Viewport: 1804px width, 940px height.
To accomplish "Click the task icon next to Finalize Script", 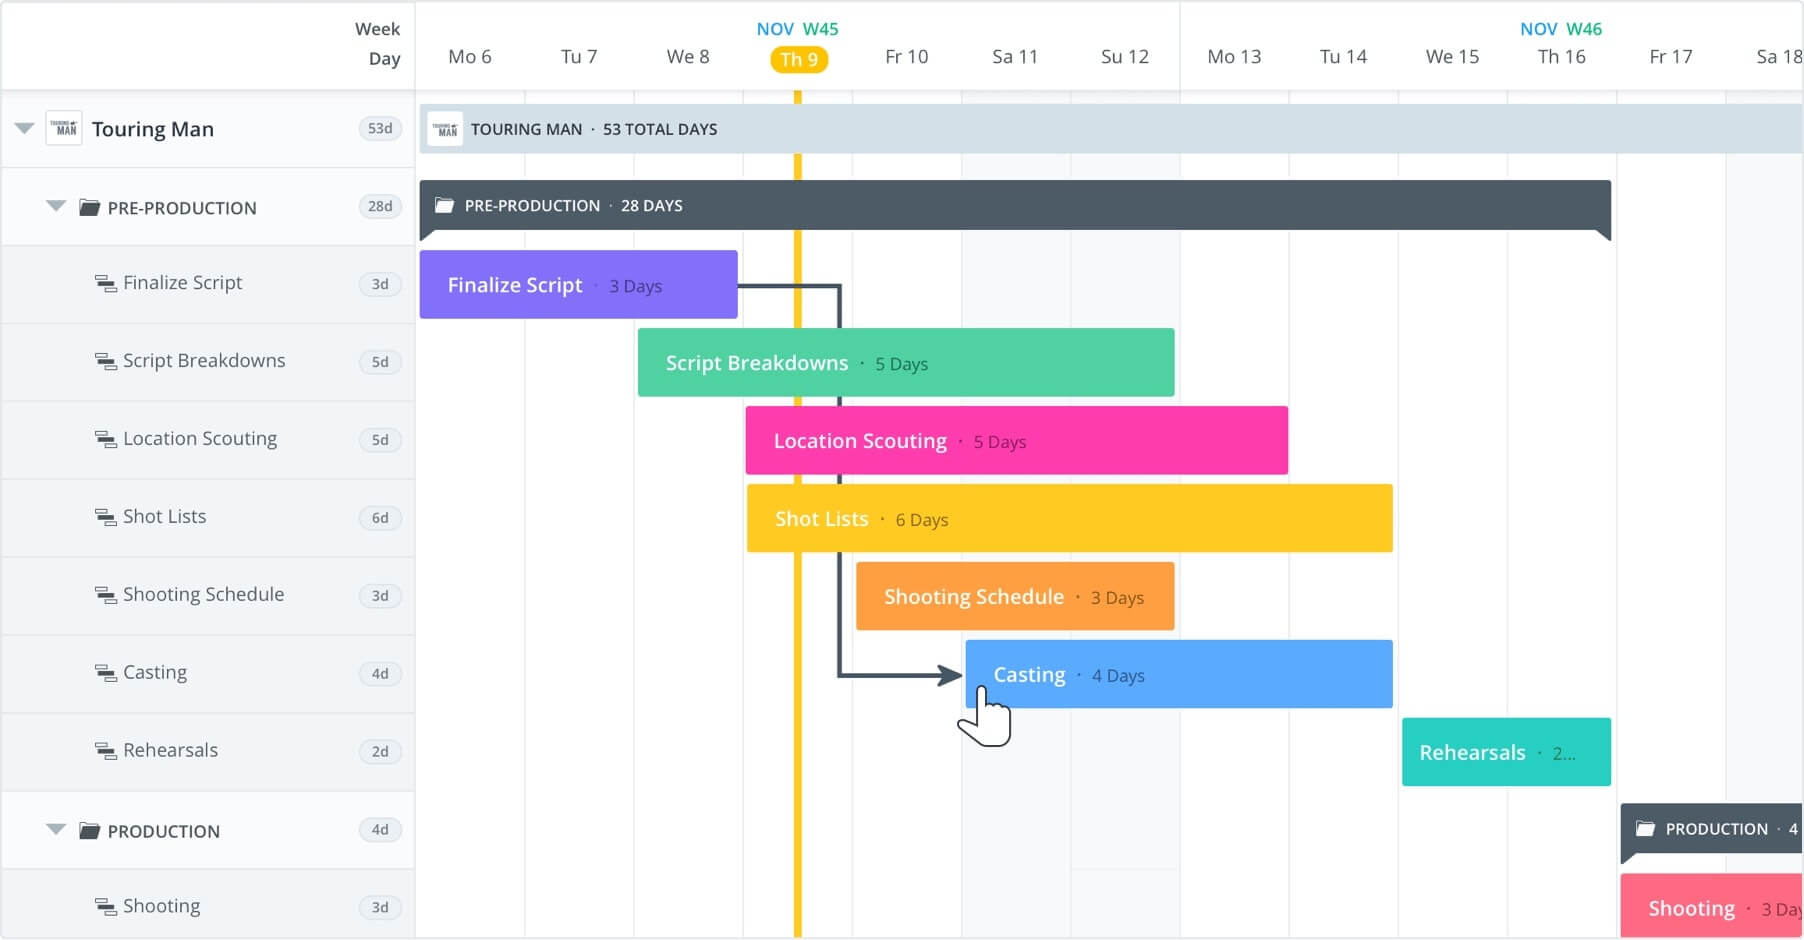I will tap(104, 283).
